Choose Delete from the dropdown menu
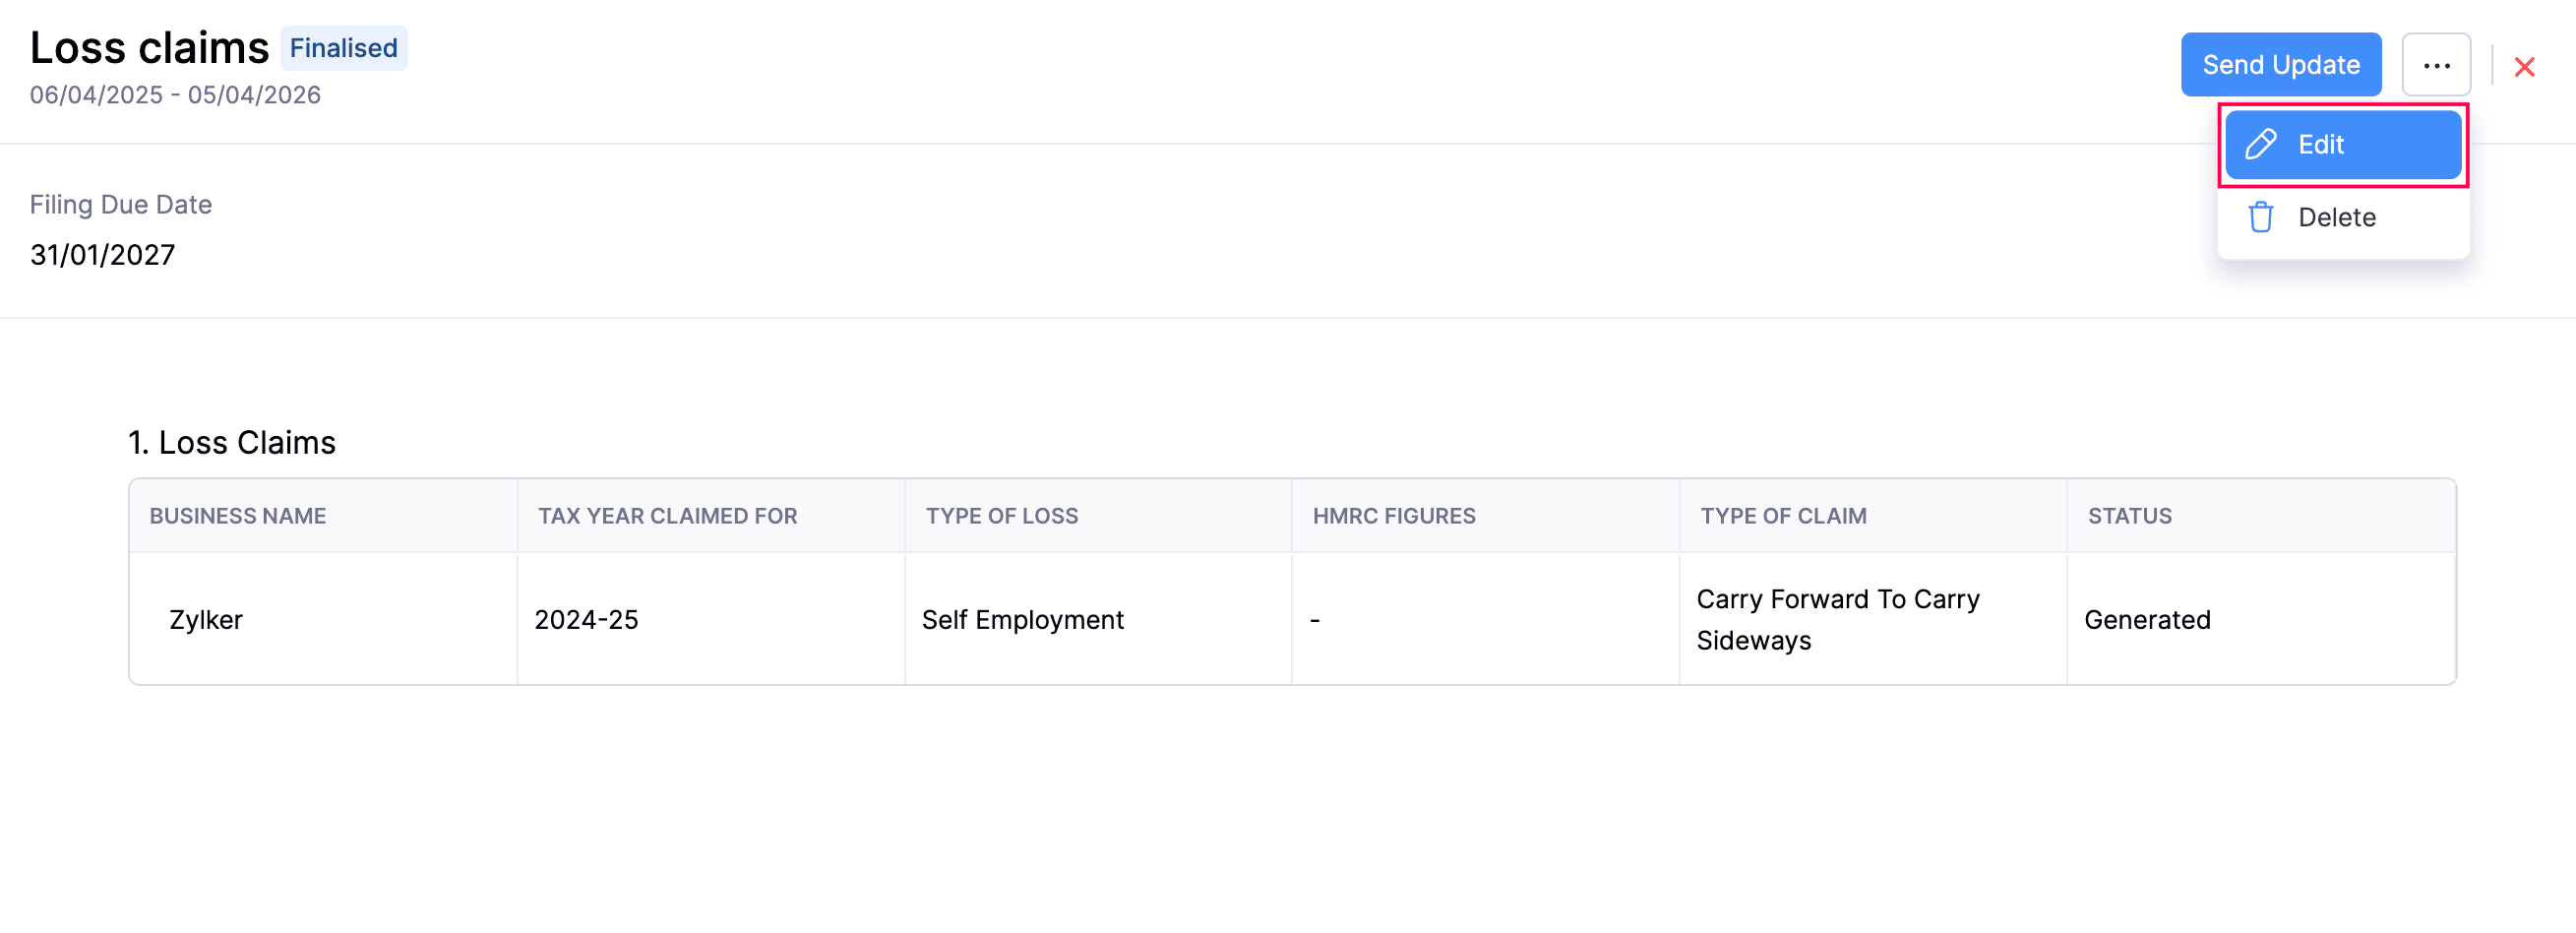2576x933 pixels. pyautogui.click(x=2343, y=218)
